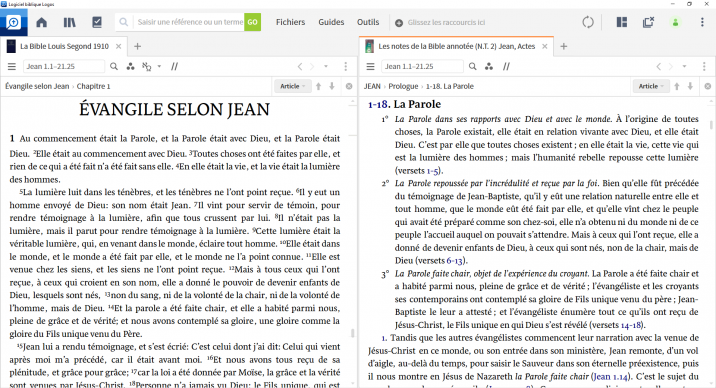Image resolution: width=716 pixels, height=388 pixels.
Task: Open visual filters in Bible annotée panel
Action: click(489, 67)
